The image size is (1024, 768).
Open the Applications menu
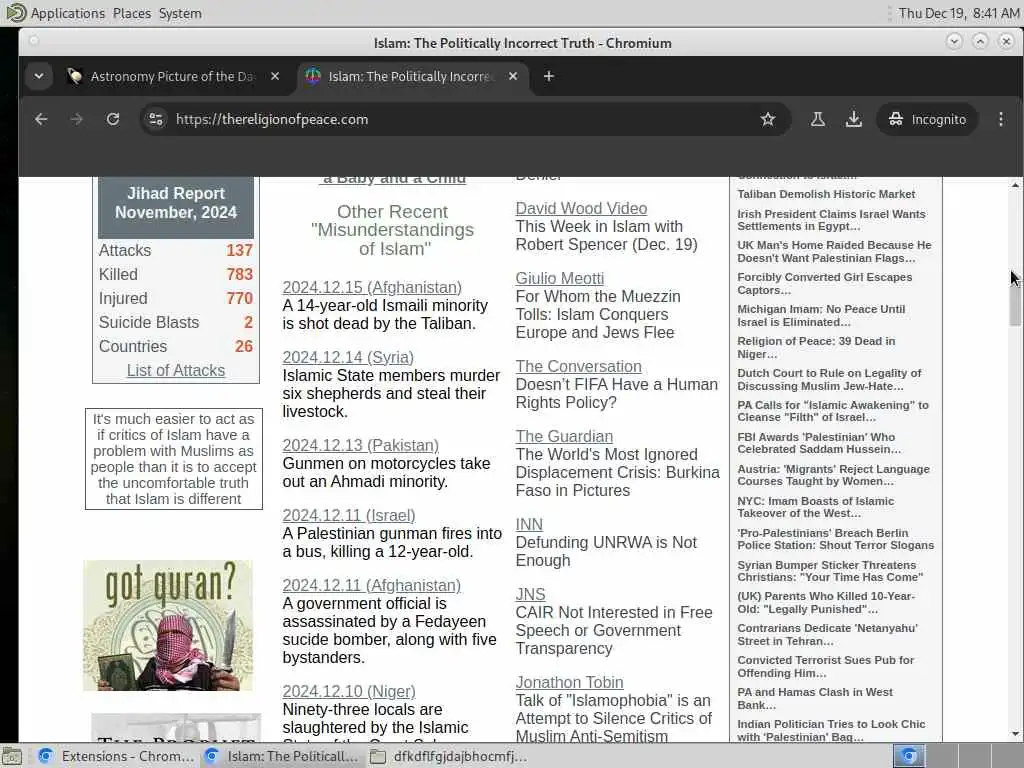[x=67, y=13]
